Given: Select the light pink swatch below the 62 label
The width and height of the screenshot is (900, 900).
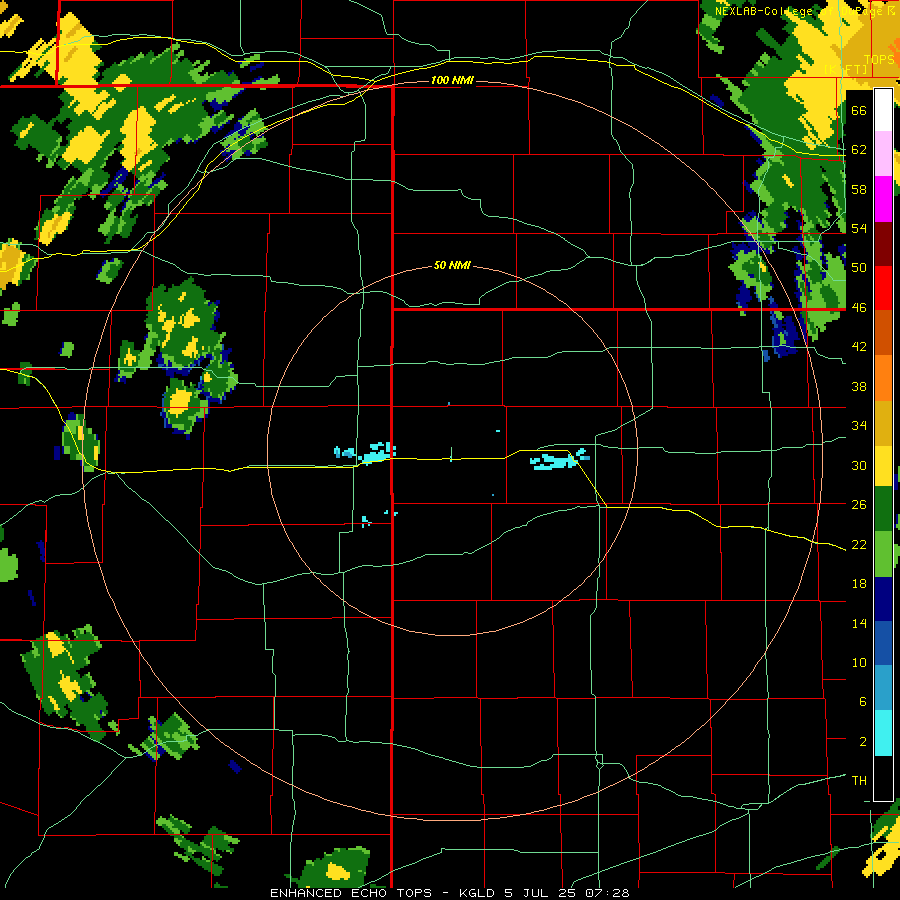Looking at the screenshot, I should tap(883, 153).
